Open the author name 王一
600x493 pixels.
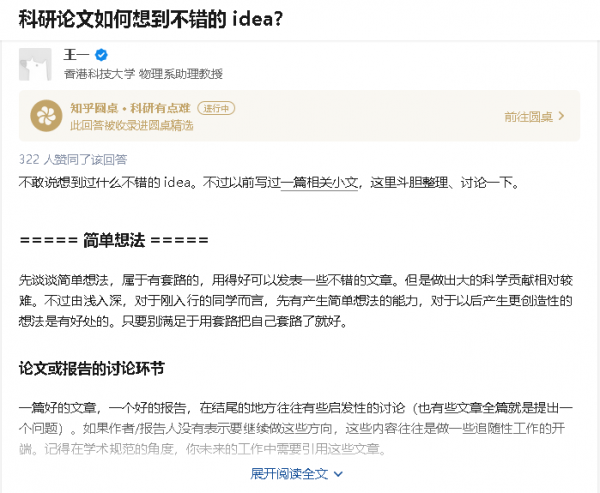[x=77, y=55]
